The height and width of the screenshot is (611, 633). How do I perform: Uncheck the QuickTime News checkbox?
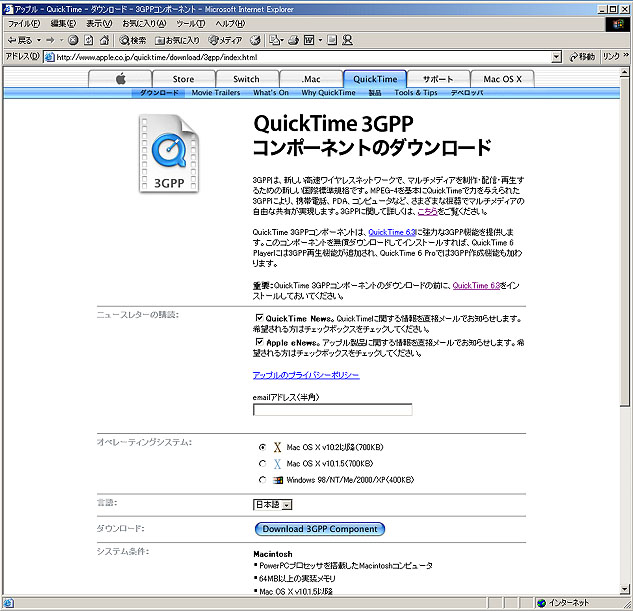click(x=259, y=318)
